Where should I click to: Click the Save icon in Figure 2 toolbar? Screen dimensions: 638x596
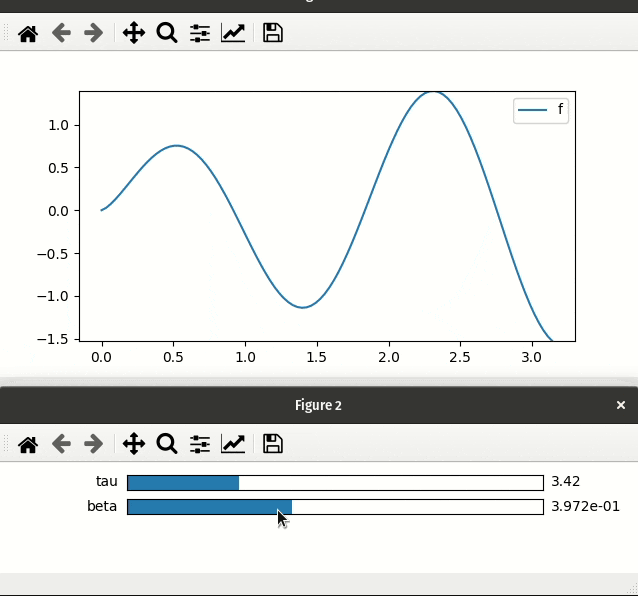coord(272,444)
